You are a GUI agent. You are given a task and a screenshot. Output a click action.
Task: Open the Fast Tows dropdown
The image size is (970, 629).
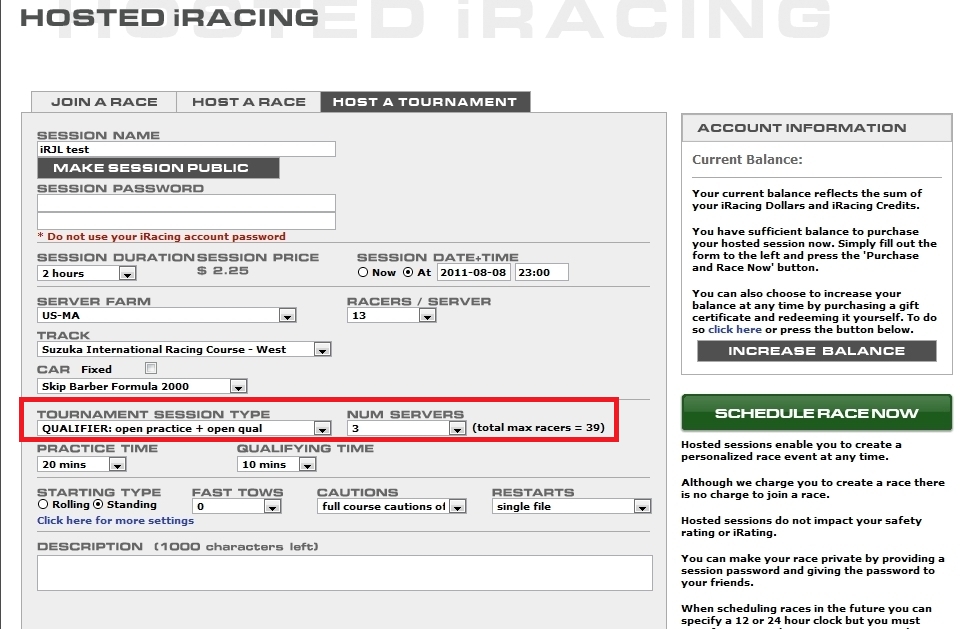pyautogui.click(x=237, y=507)
